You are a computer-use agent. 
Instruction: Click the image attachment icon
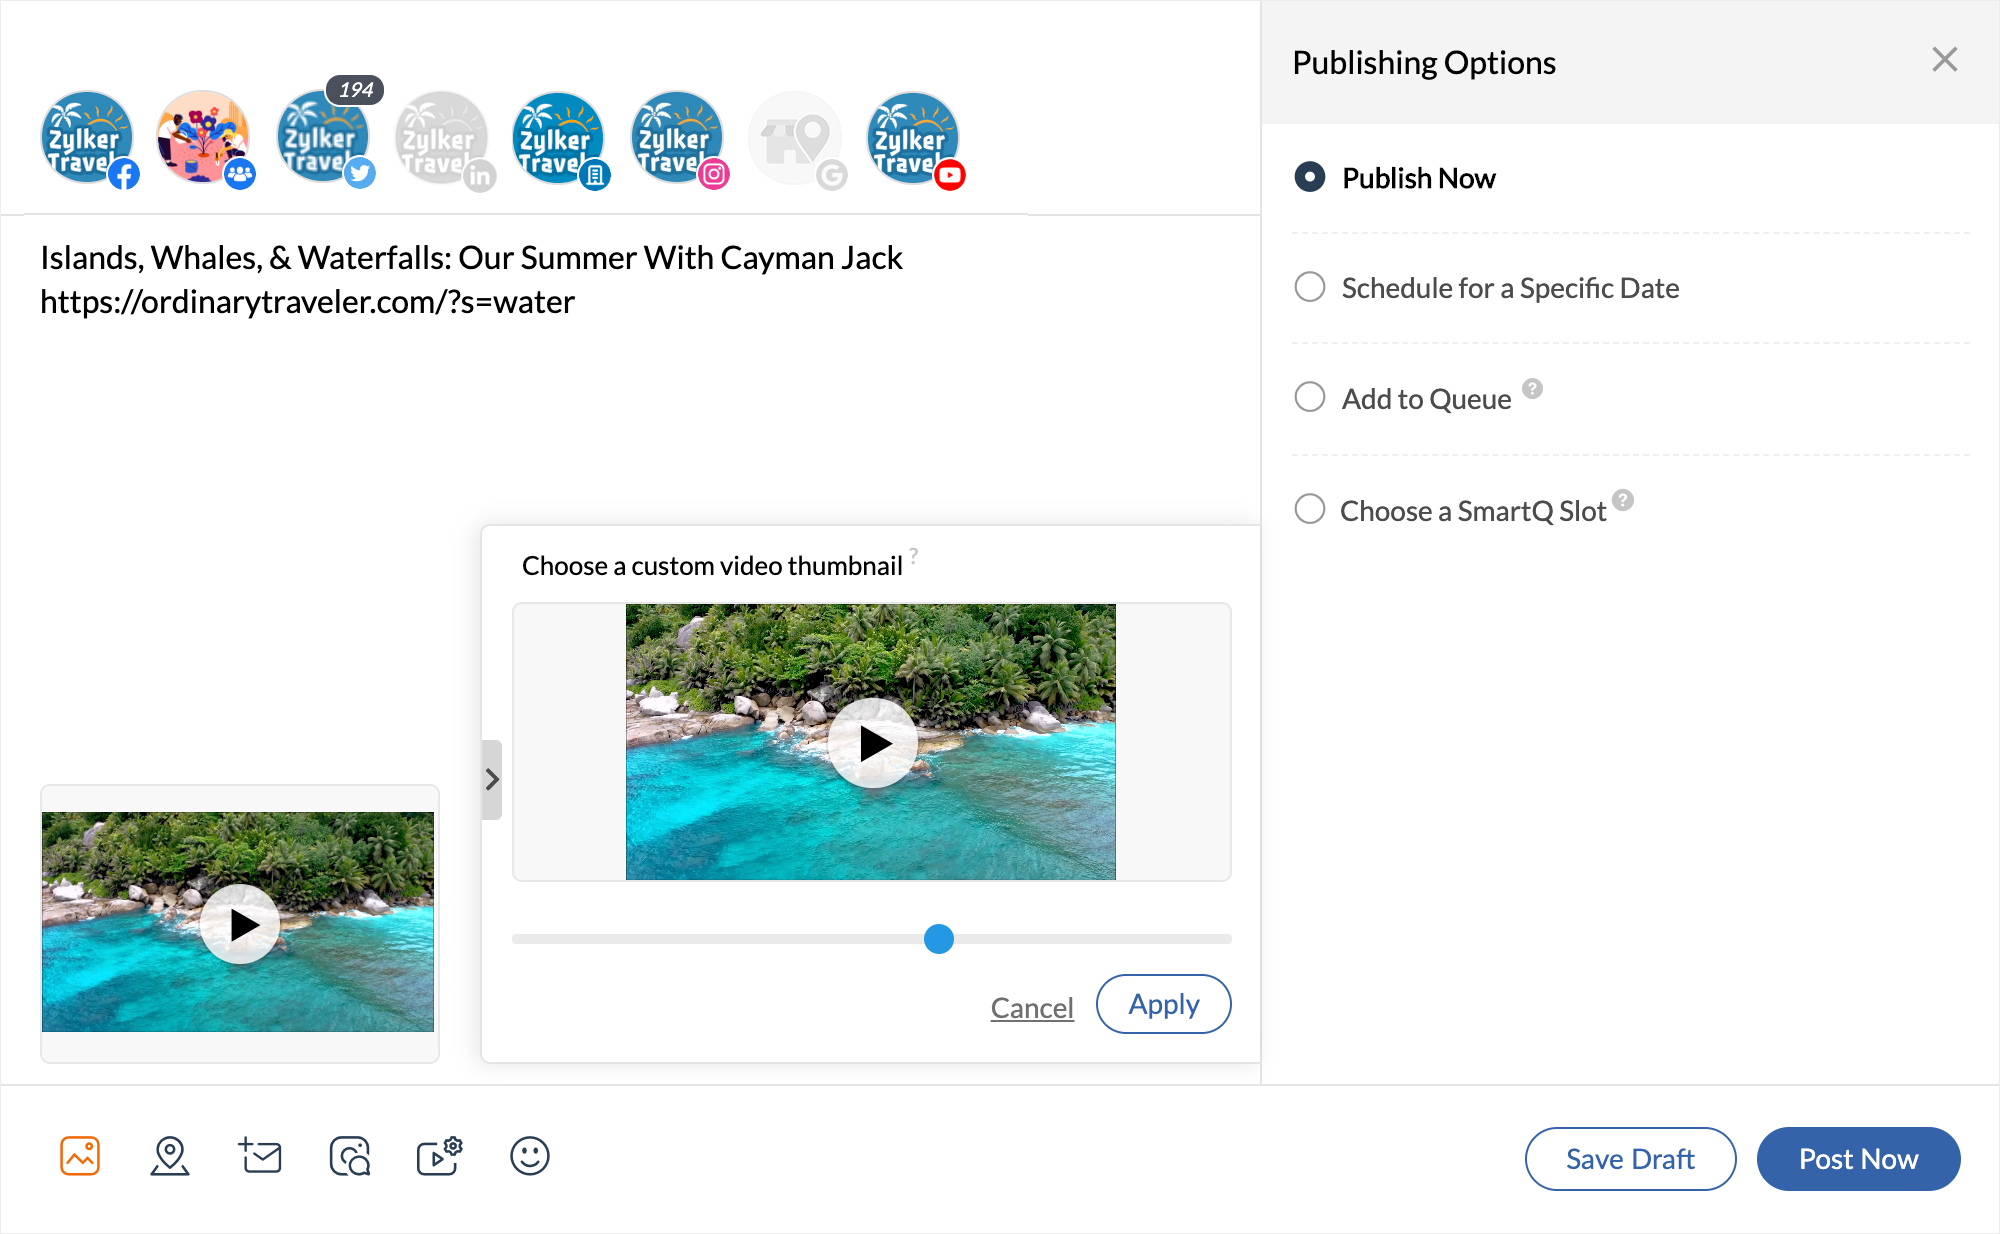click(x=80, y=1156)
